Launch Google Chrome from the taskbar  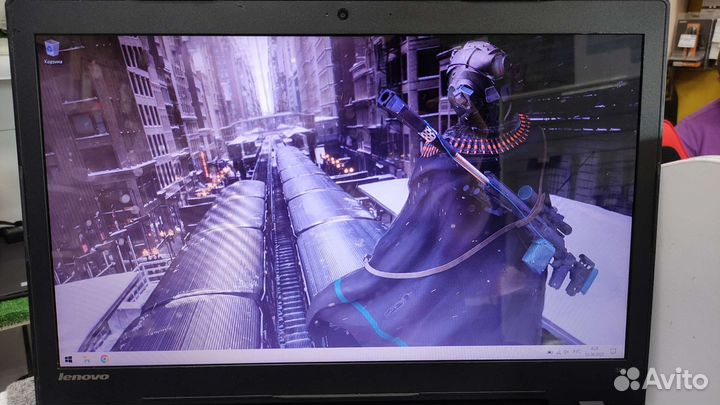105,359
